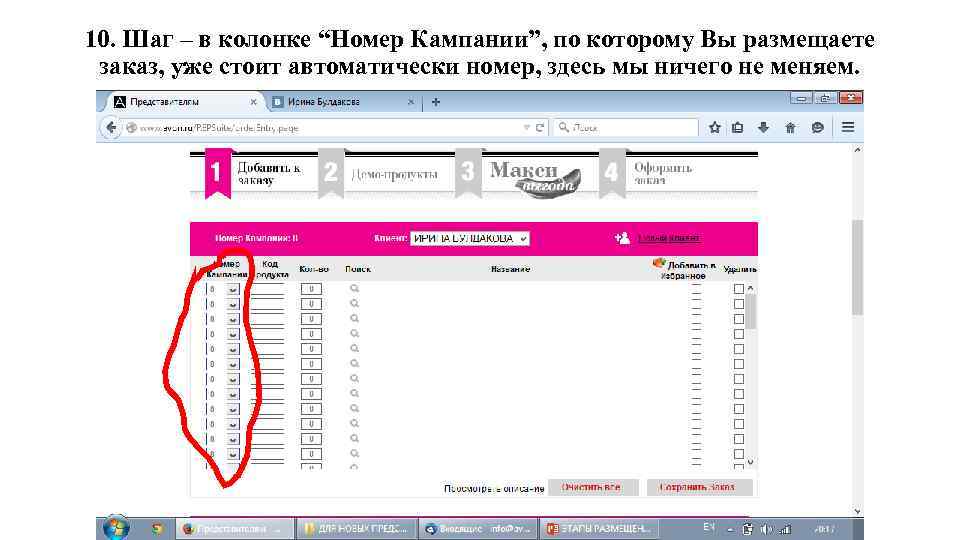The image size is (960, 540).
Task: Tick the Удалить checkbox in the third row
Action: pos(739,319)
